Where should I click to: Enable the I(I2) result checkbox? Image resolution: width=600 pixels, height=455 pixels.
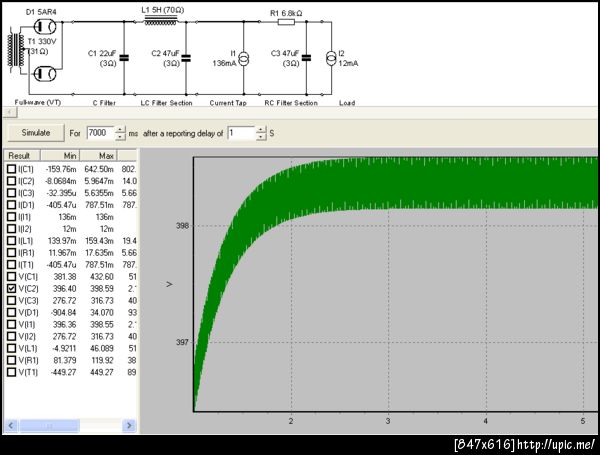[x=11, y=228]
